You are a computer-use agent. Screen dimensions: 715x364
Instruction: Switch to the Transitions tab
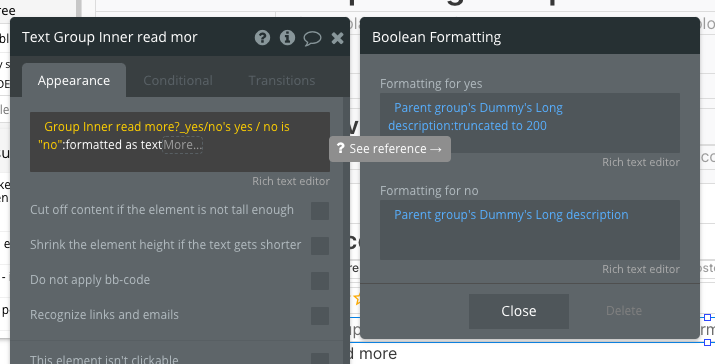point(282,80)
